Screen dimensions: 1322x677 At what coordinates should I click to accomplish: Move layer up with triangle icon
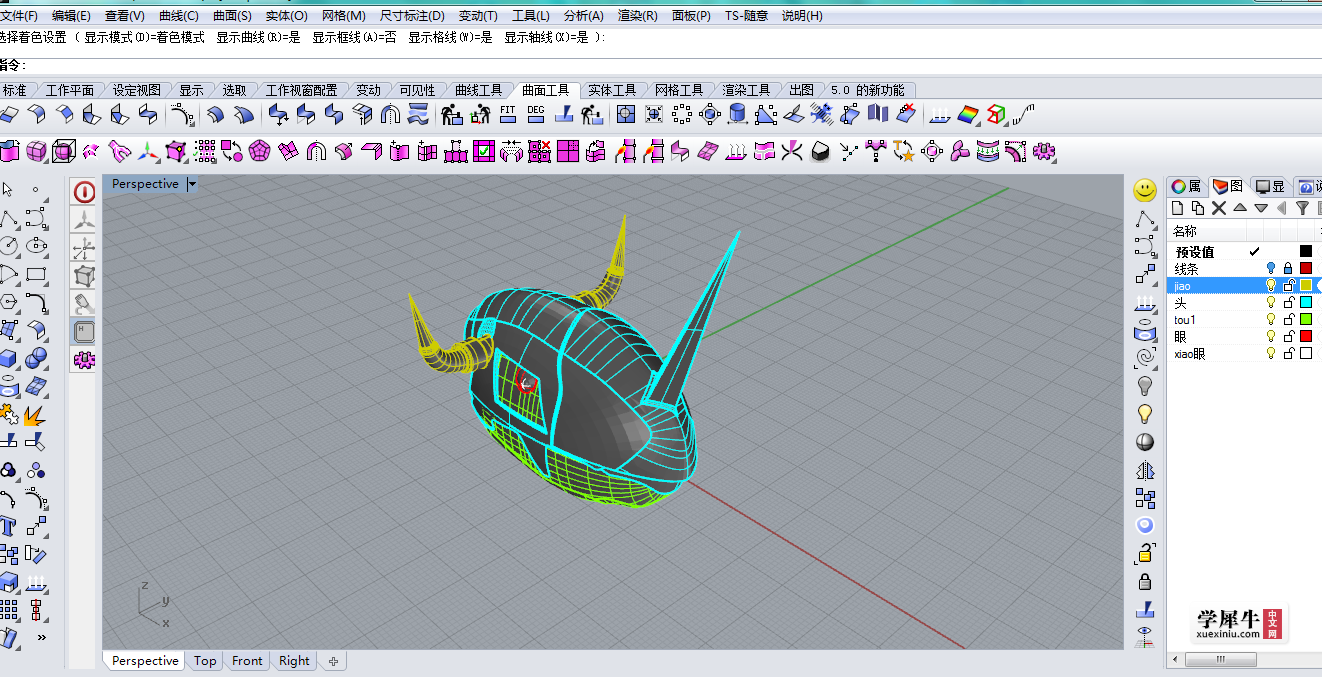coord(1240,208)
